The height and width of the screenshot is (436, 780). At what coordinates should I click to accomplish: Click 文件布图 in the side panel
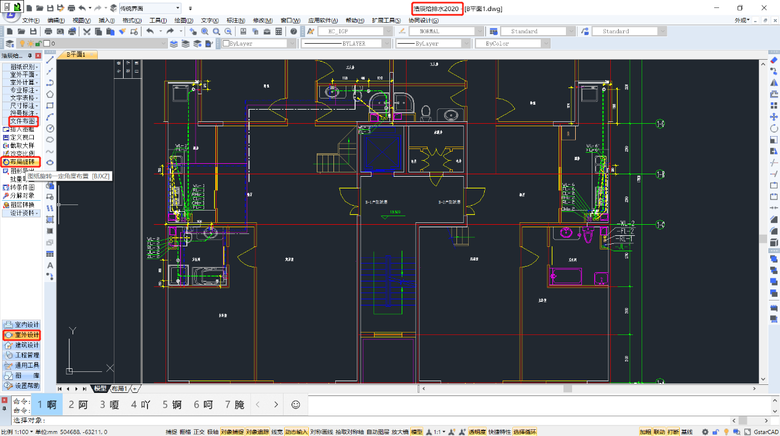[22, 121]
